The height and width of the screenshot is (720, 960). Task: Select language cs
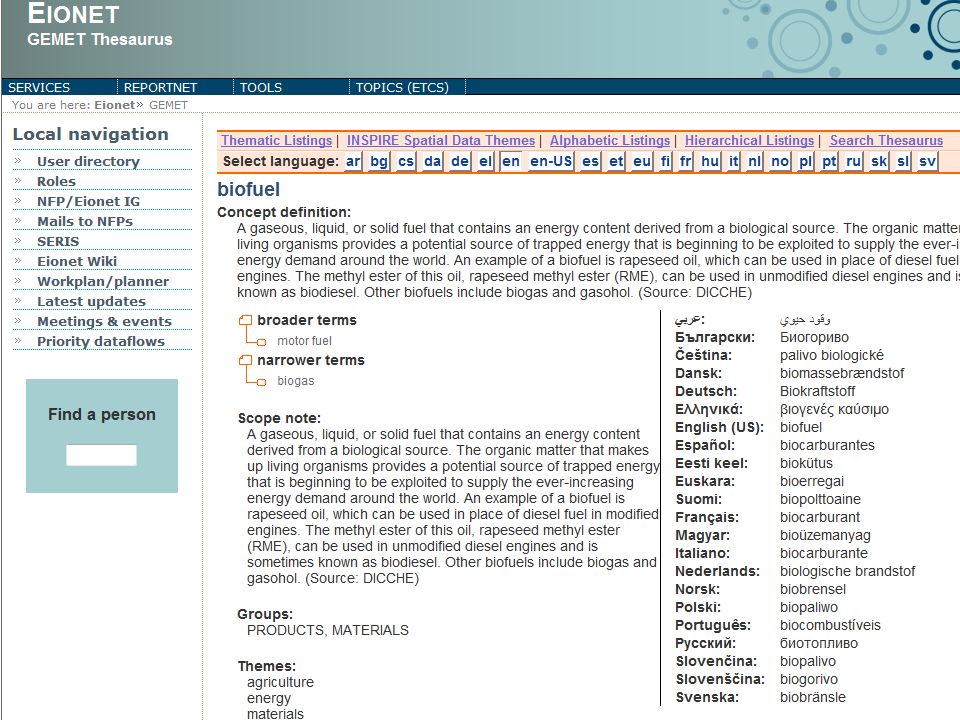(x=406, y=162)
